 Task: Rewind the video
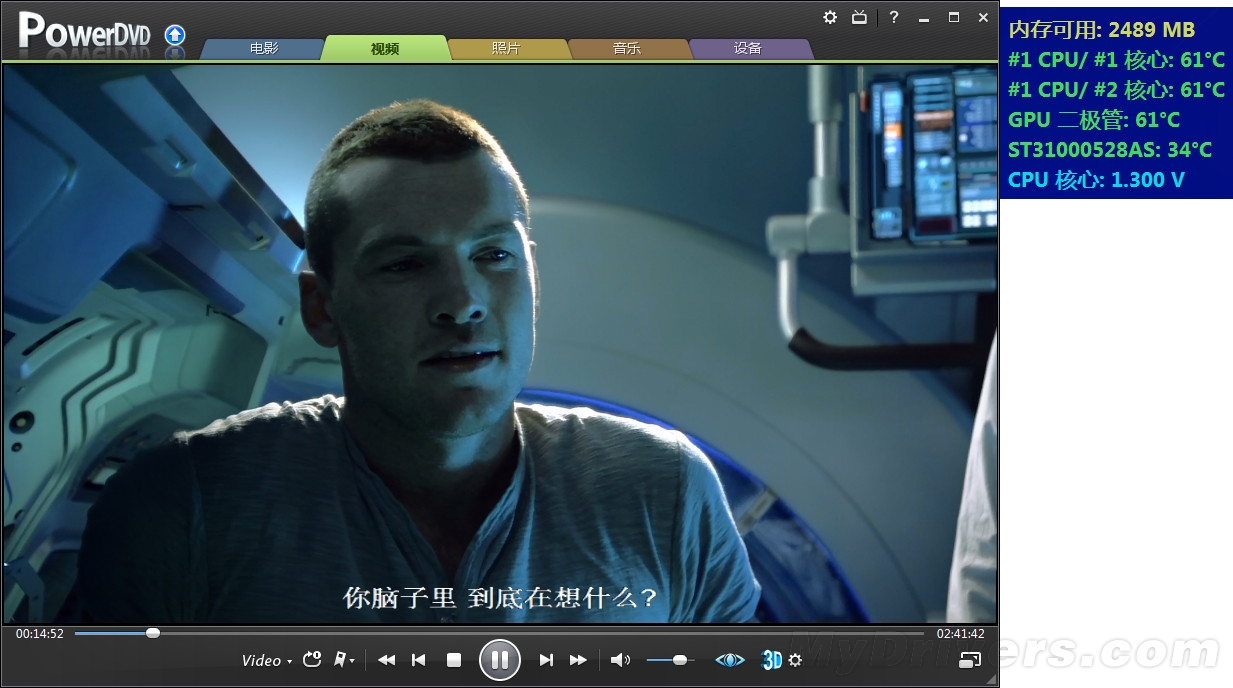(x=386, y=660)
